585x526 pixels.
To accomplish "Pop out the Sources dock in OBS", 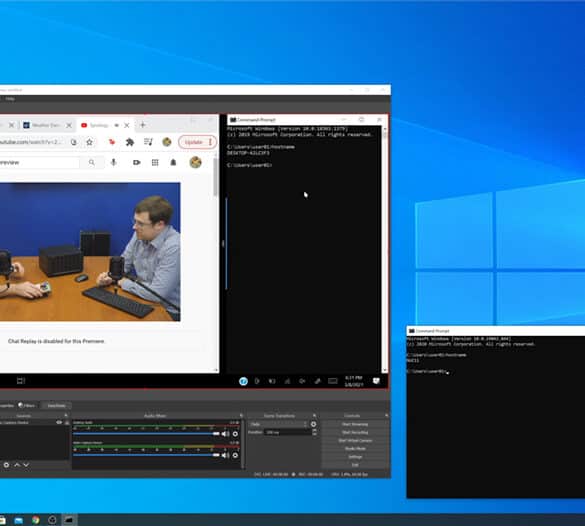I will pos(66,415).
